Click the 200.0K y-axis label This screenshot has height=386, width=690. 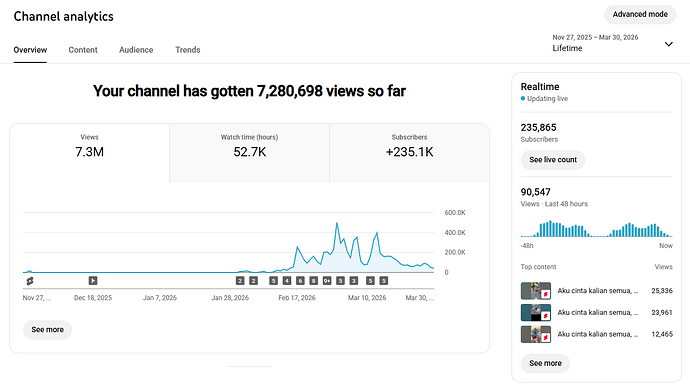coord(455,252)
